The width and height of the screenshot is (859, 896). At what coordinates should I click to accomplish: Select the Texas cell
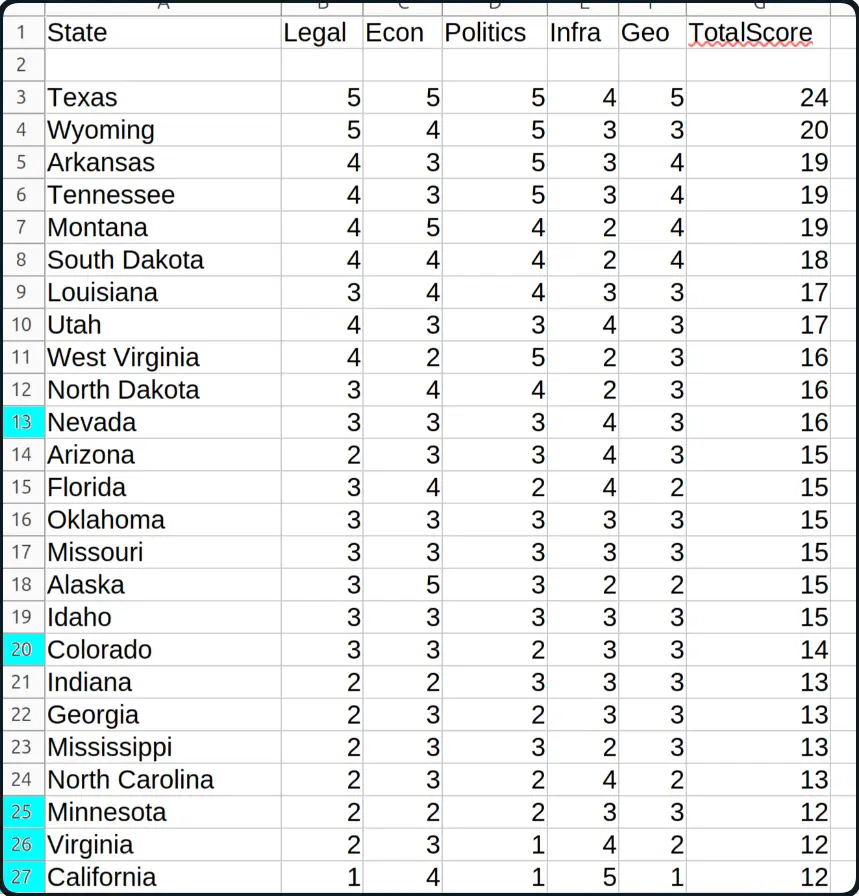[163, 98]
